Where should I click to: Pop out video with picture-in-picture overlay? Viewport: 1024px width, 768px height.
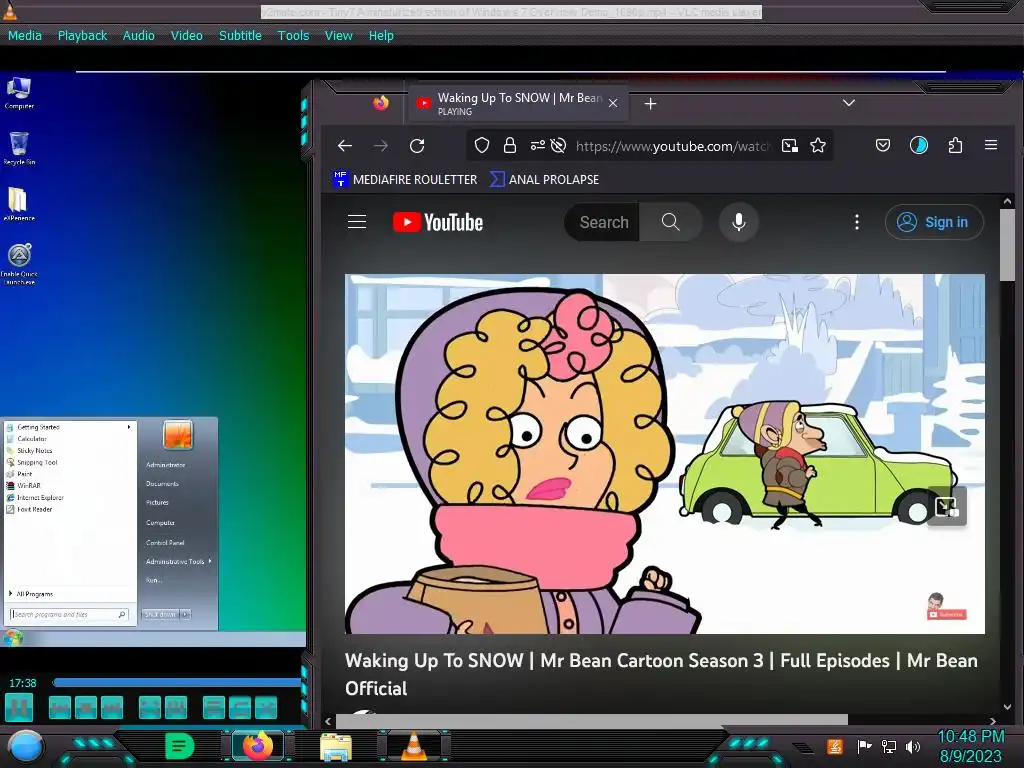coord(946,506)
